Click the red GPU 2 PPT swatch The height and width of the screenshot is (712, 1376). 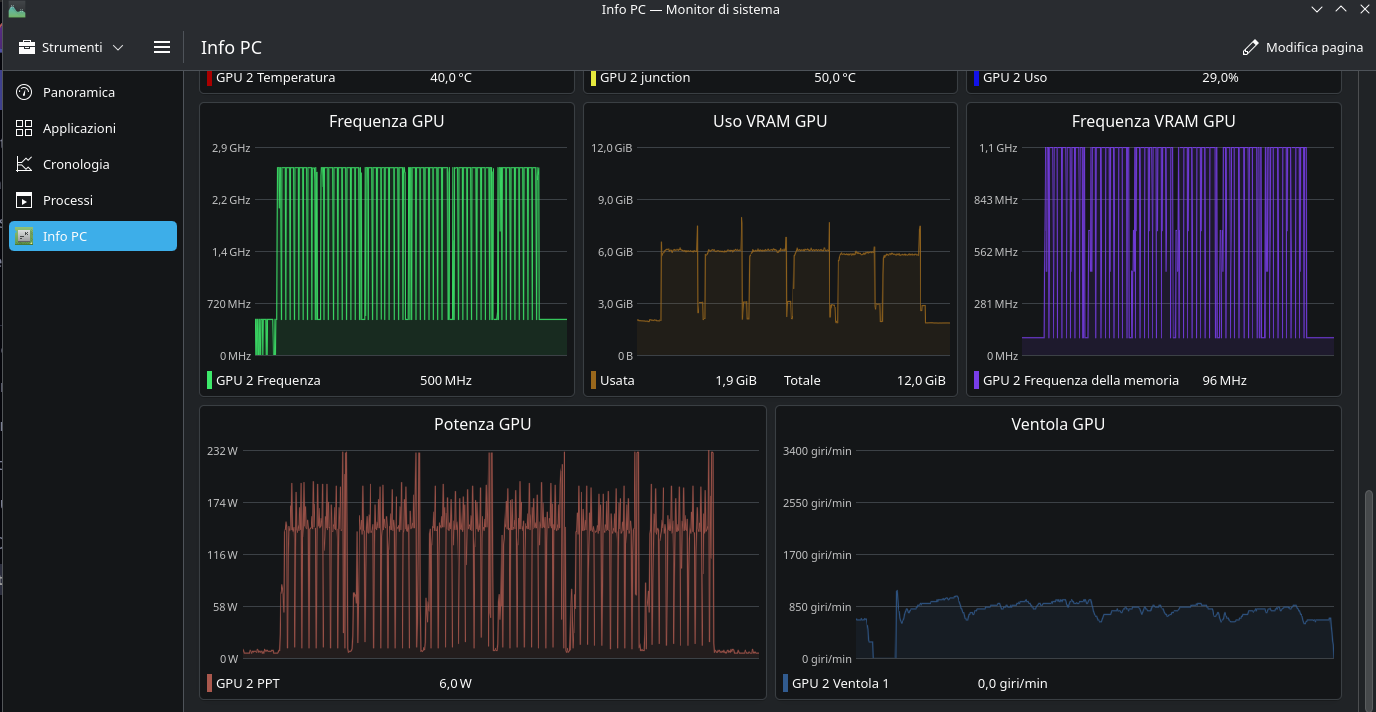pos(209,684)
